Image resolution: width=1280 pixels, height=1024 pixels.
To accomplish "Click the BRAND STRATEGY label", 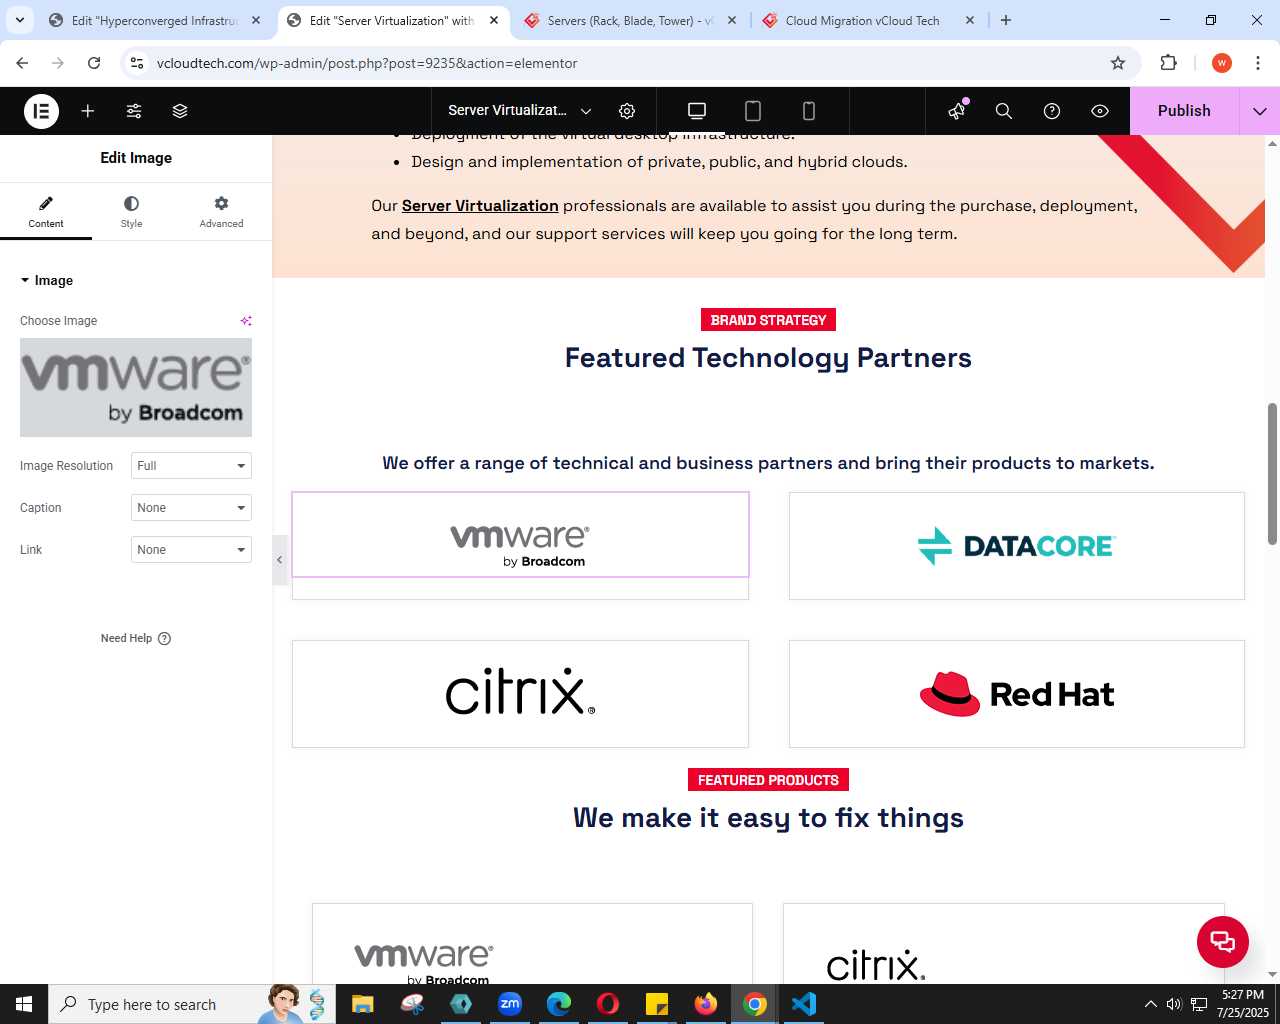I will click(x=768, y=320).
